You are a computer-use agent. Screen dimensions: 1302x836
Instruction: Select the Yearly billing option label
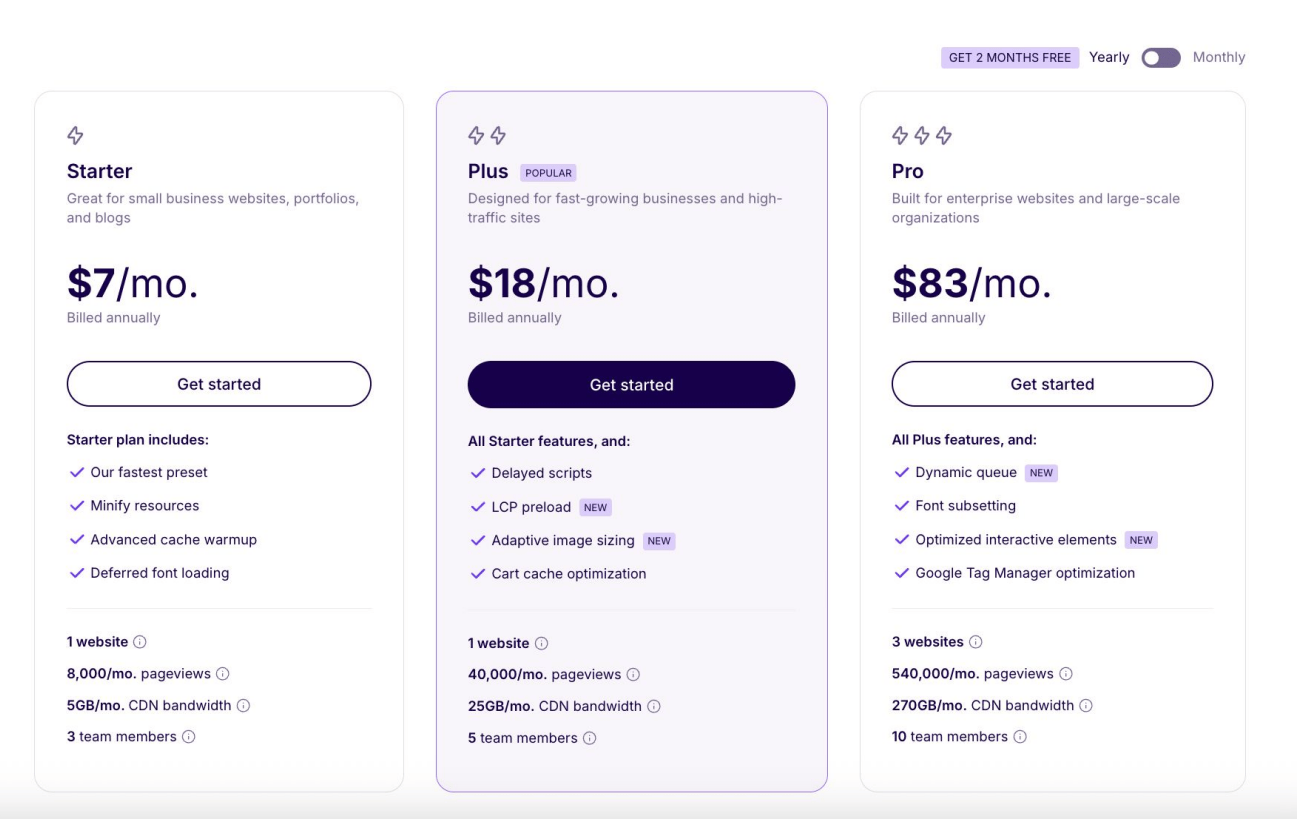1109,58
